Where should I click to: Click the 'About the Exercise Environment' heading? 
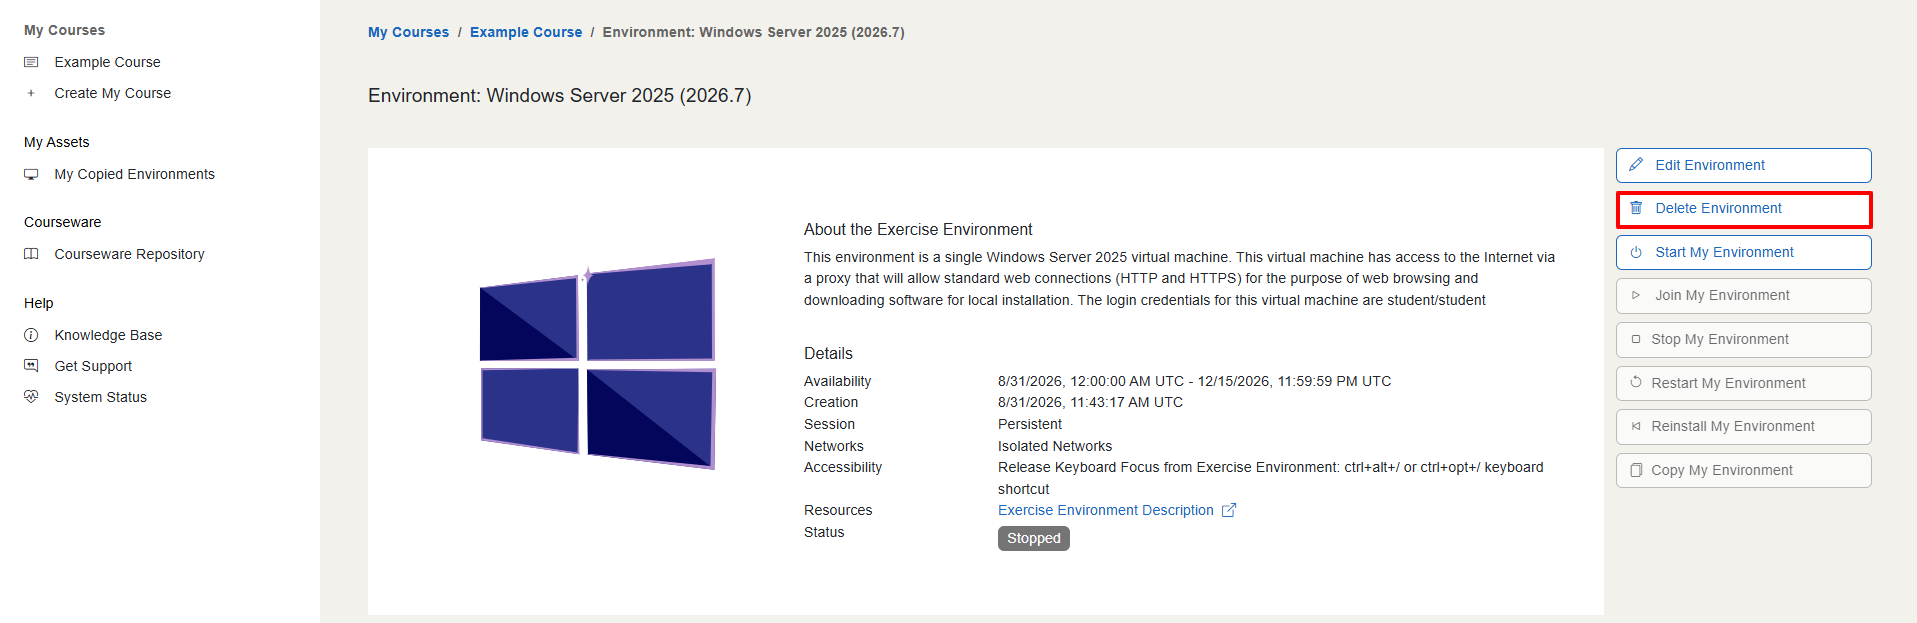pos(918,229)
